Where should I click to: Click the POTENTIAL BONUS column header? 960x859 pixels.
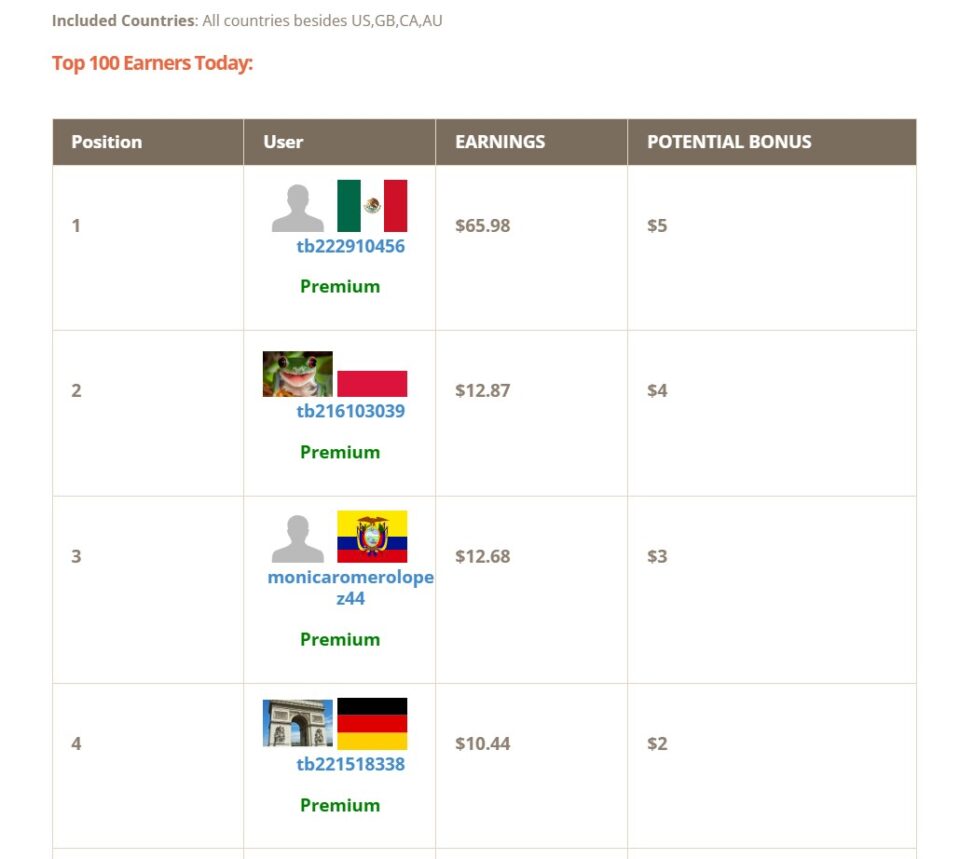729,142
